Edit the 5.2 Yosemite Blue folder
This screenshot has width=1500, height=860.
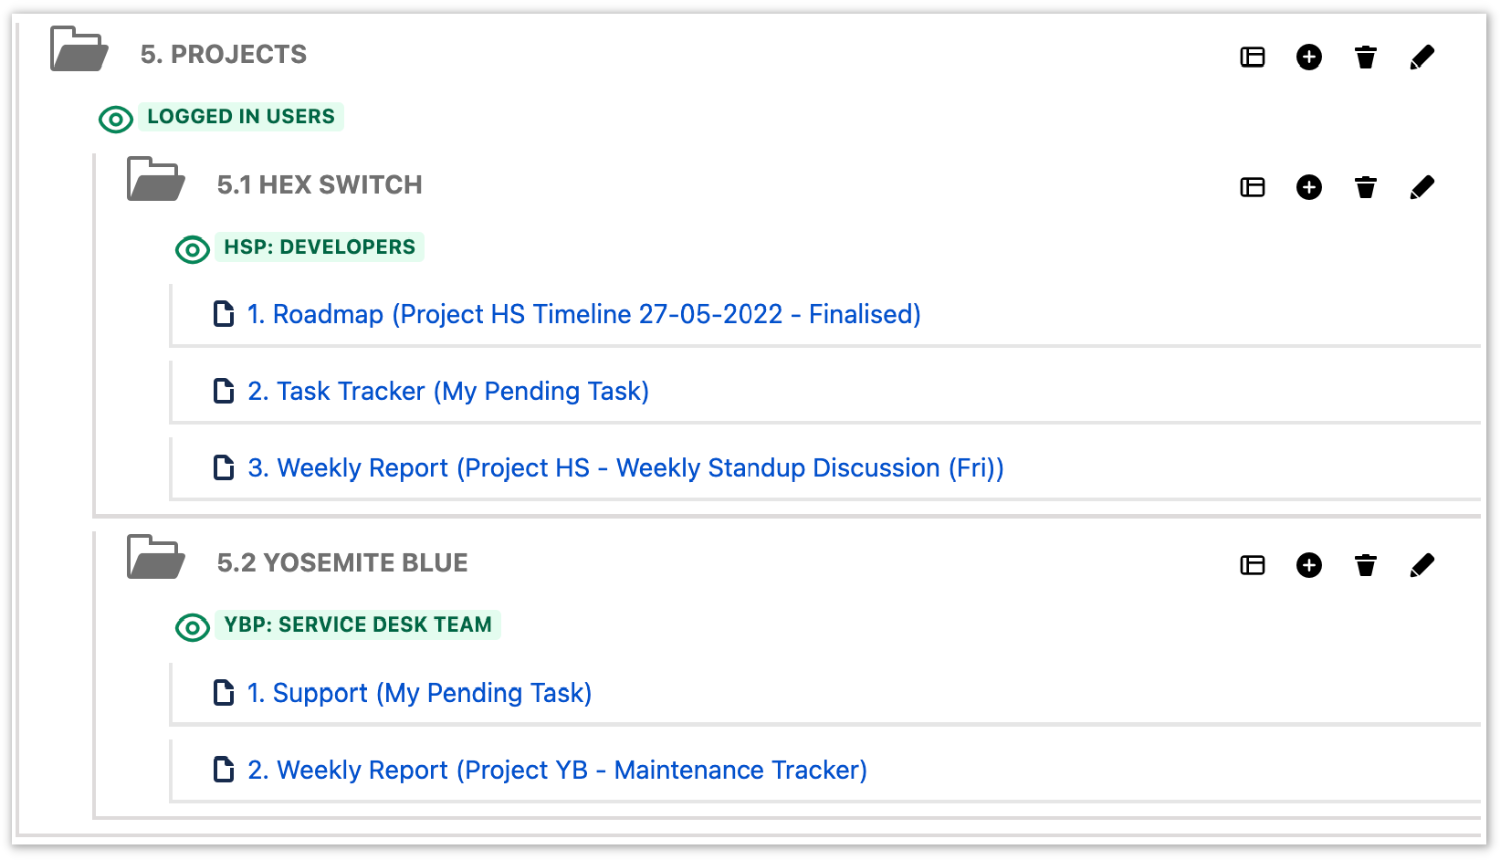[x=1421, y=565]
